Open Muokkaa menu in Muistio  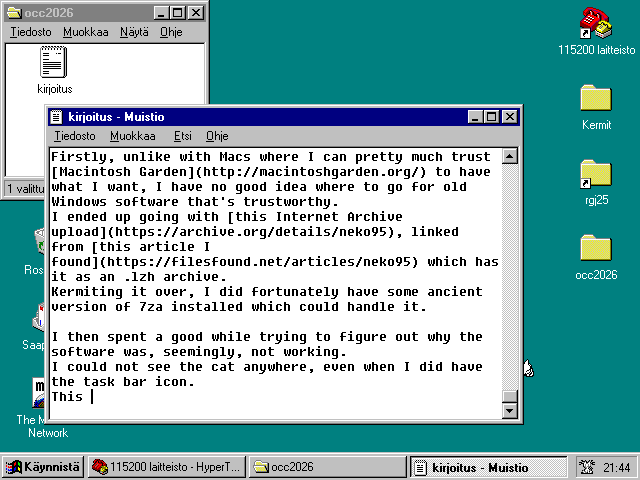tap(133, 136)
